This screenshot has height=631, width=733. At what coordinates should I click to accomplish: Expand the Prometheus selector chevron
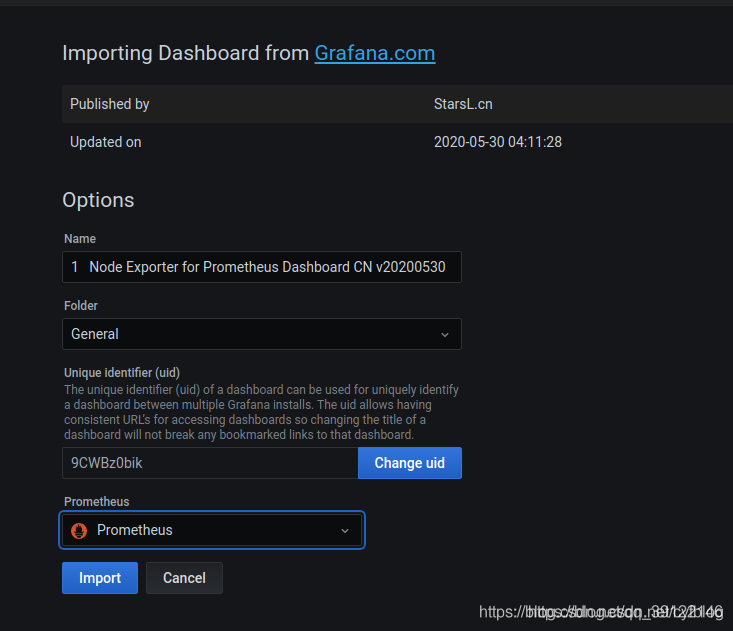(345, 531)
